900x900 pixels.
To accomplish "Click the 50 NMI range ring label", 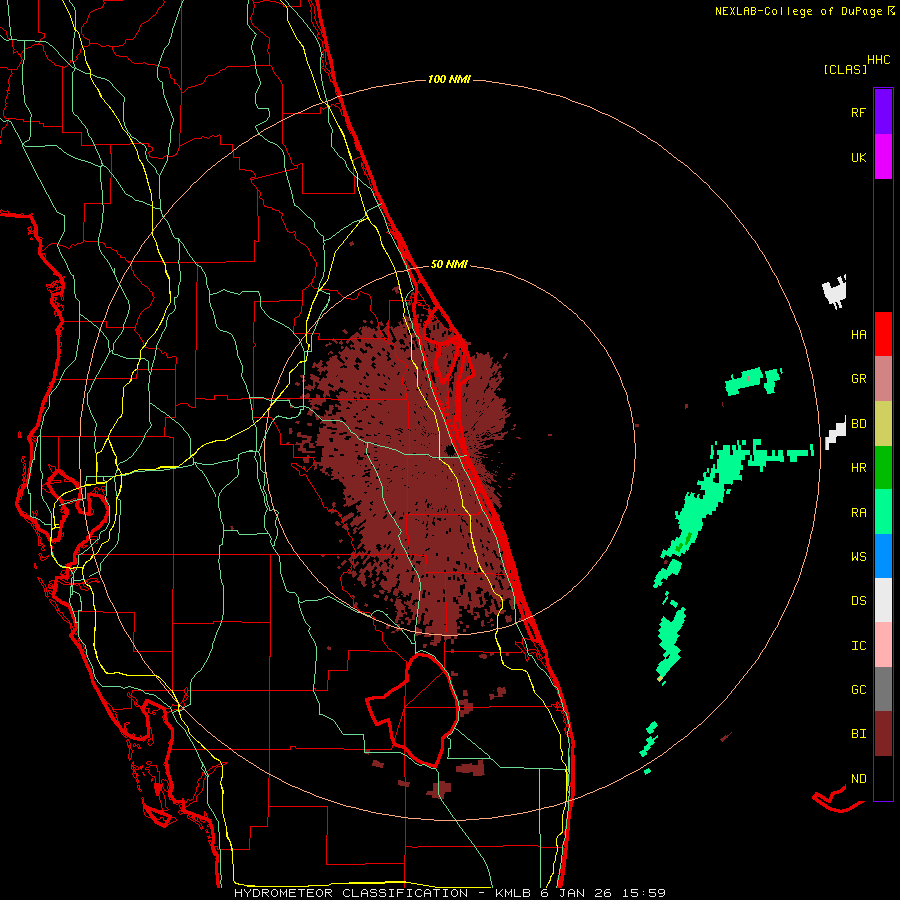I will click(449, 264).
